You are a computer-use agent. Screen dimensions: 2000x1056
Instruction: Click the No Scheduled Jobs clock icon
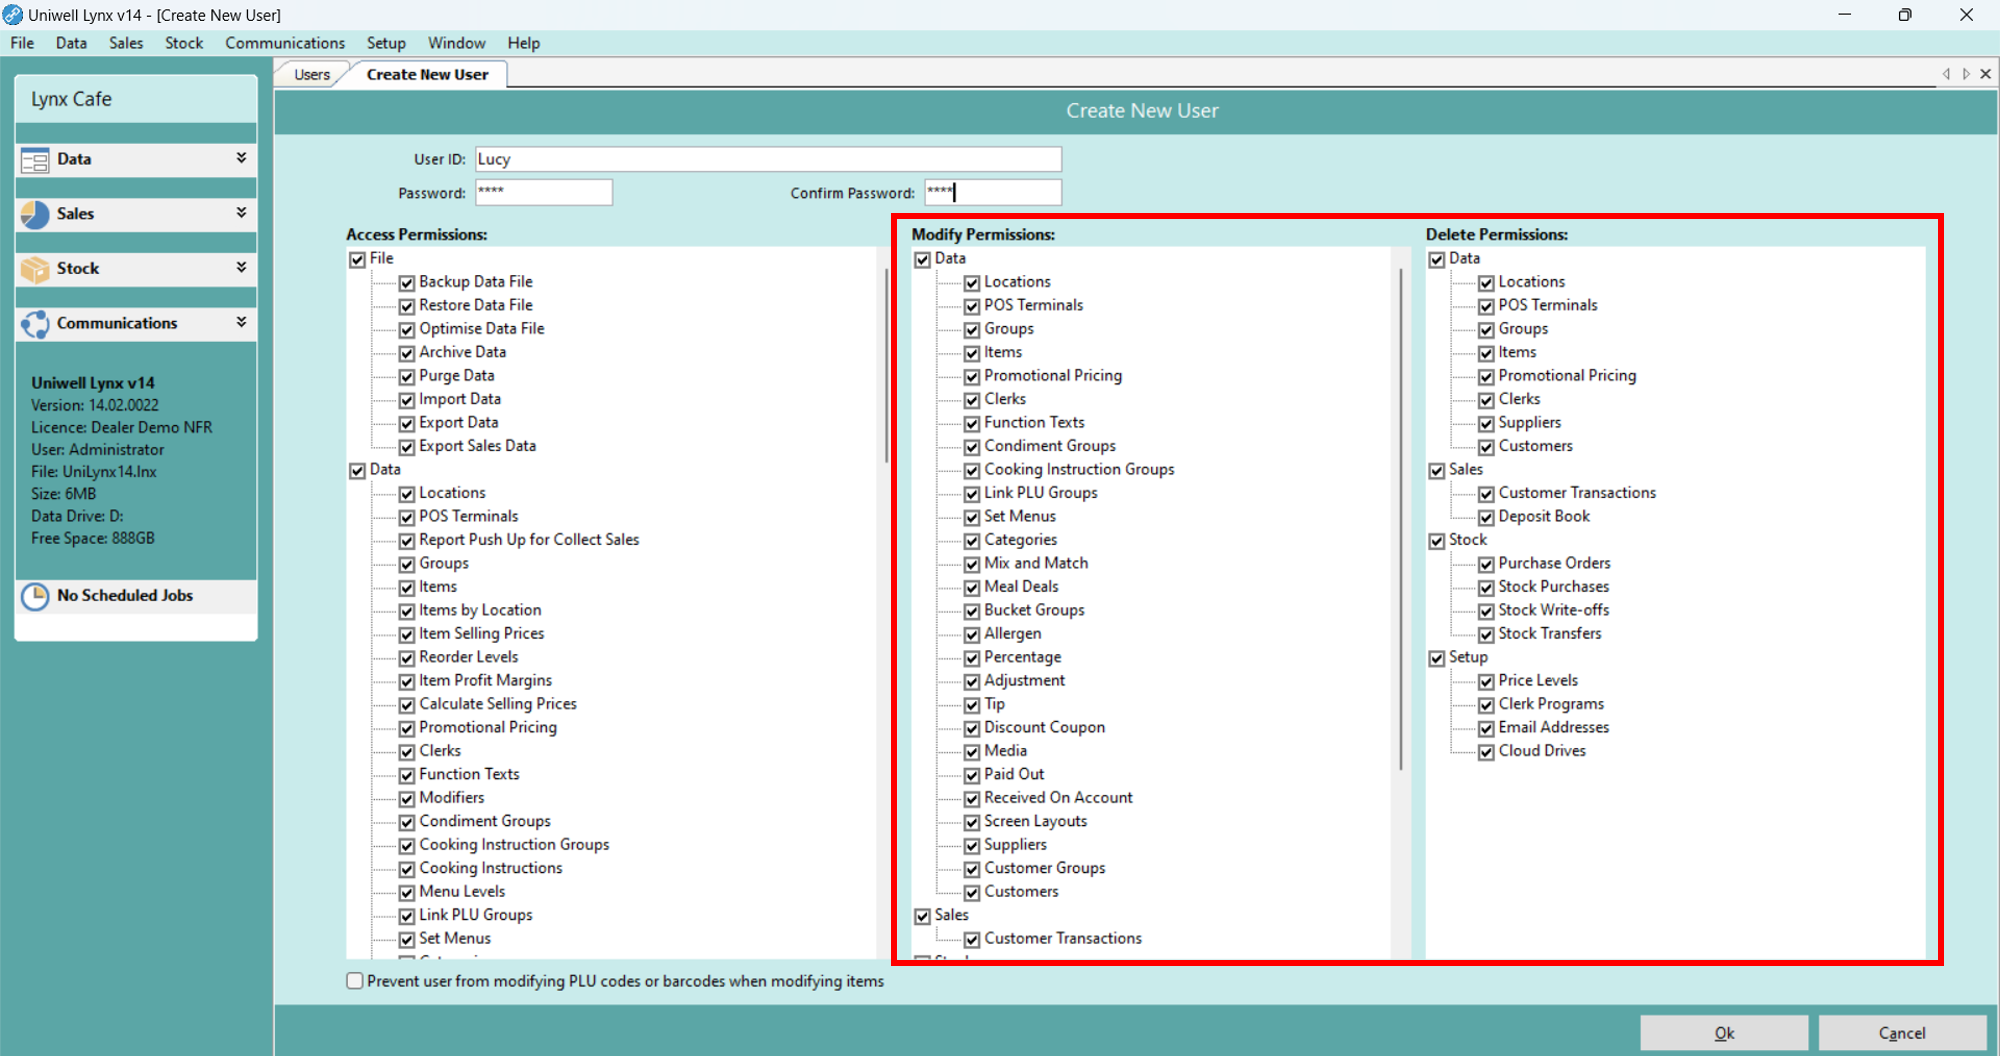click(x=35, y=596)
